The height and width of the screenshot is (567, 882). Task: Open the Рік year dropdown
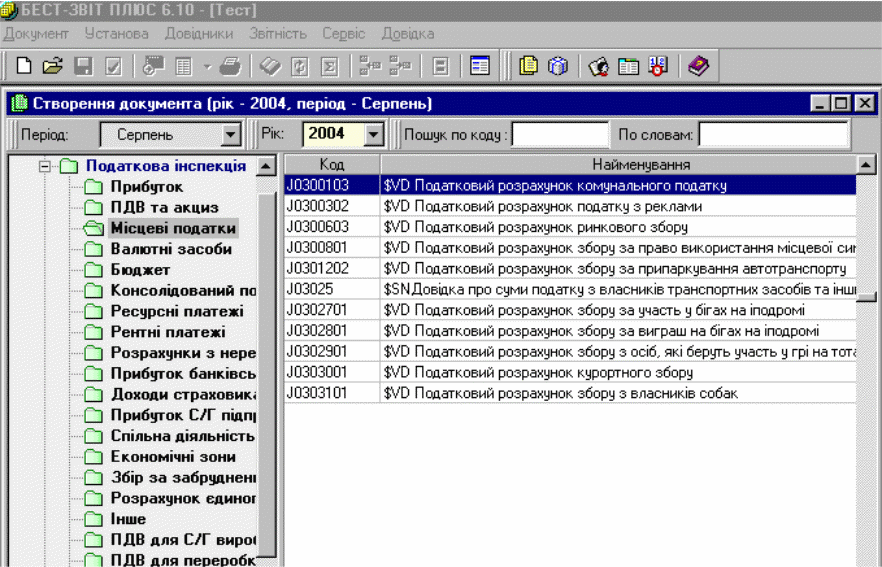[x=375, y=134]
